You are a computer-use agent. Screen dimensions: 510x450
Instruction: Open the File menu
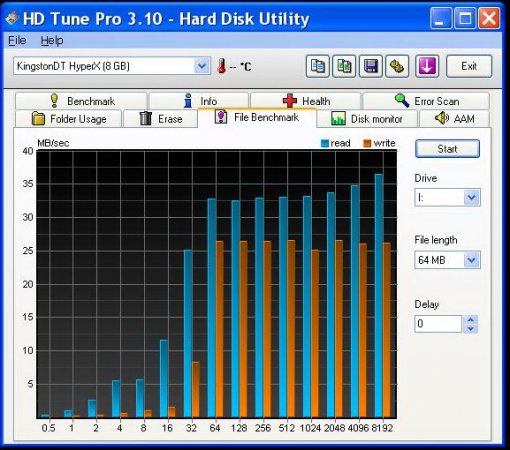(x=17, y=40)
